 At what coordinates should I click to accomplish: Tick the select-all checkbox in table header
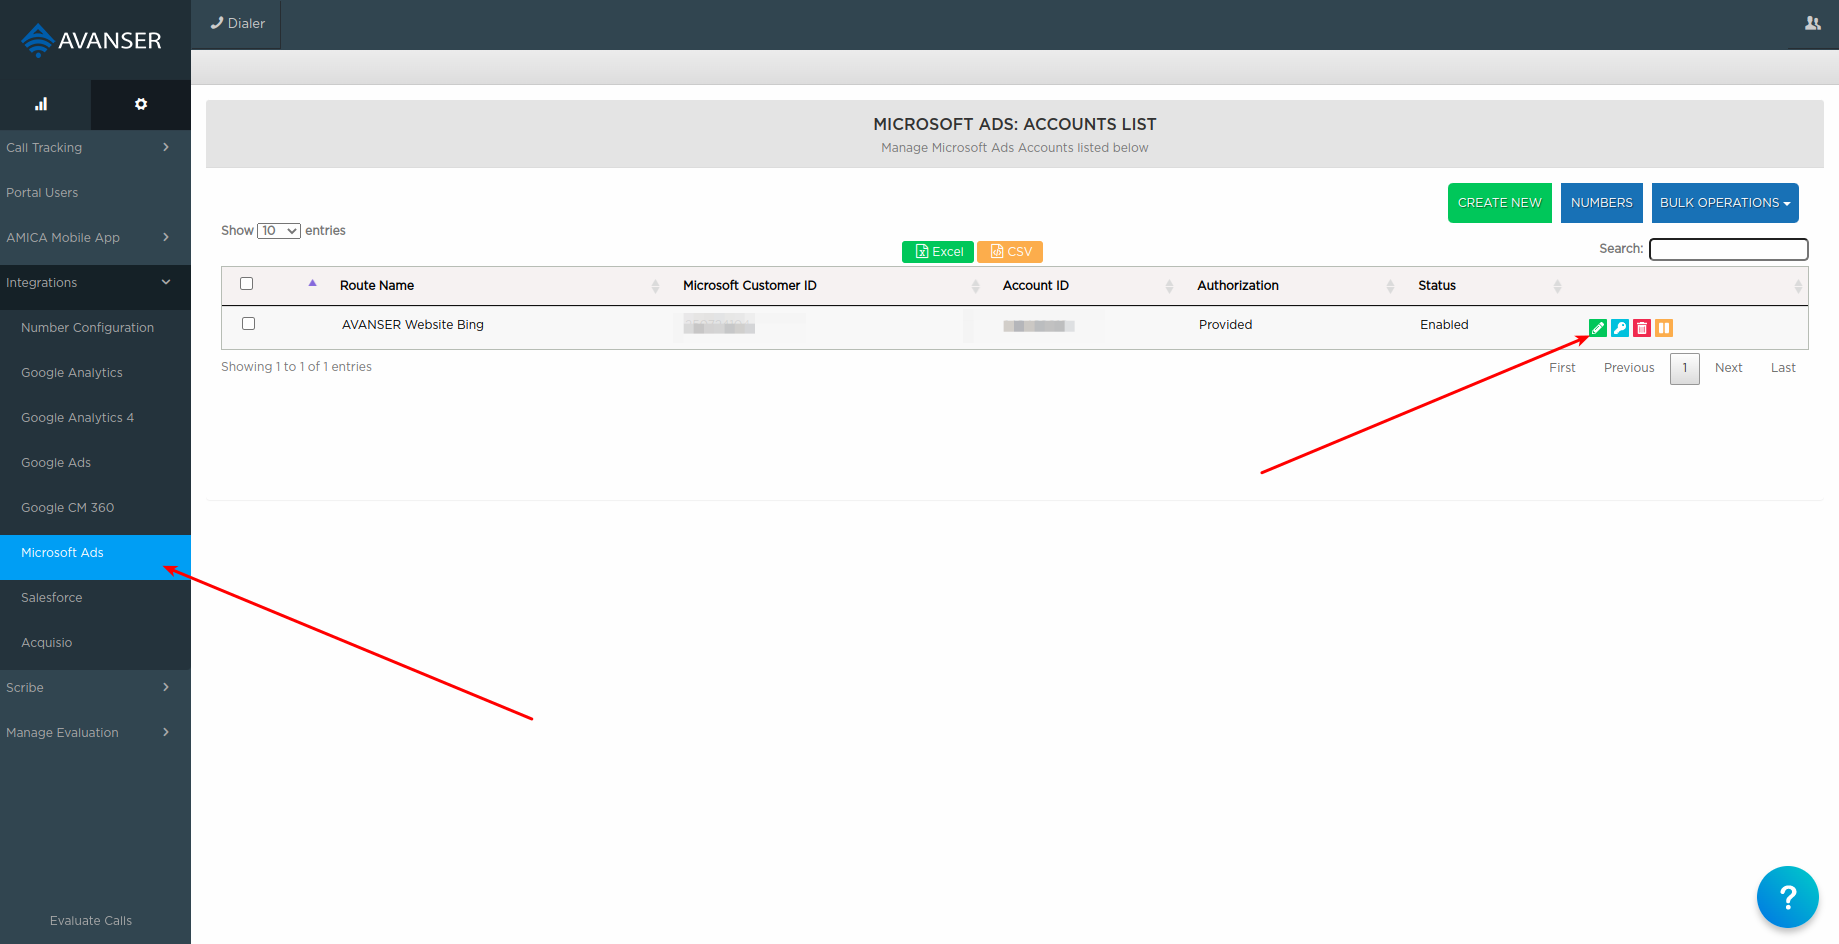point(247,284)
